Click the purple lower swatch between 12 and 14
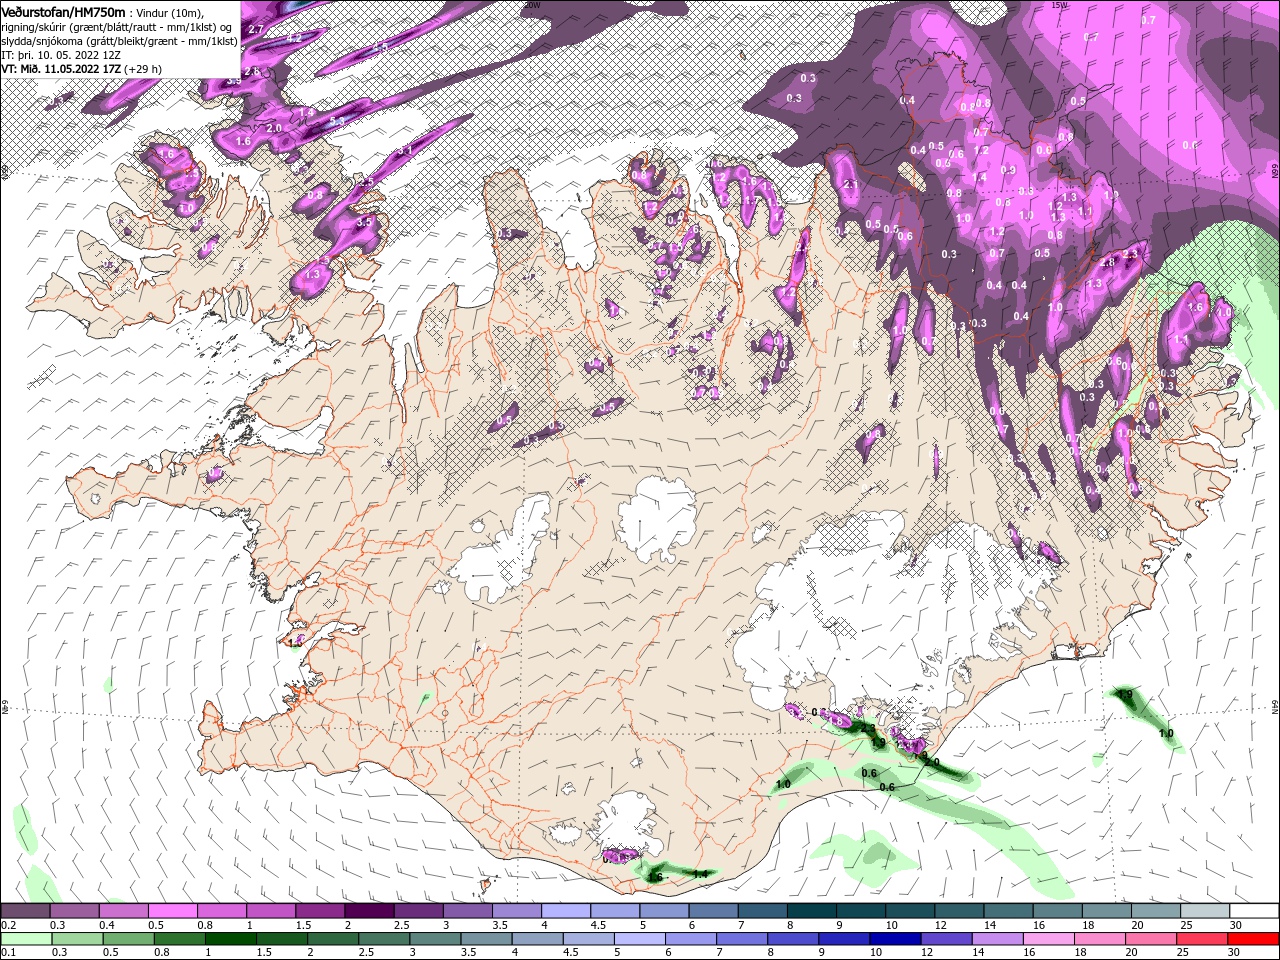The height and width of the screenshot is (960, 1280). tap(947, 938)
